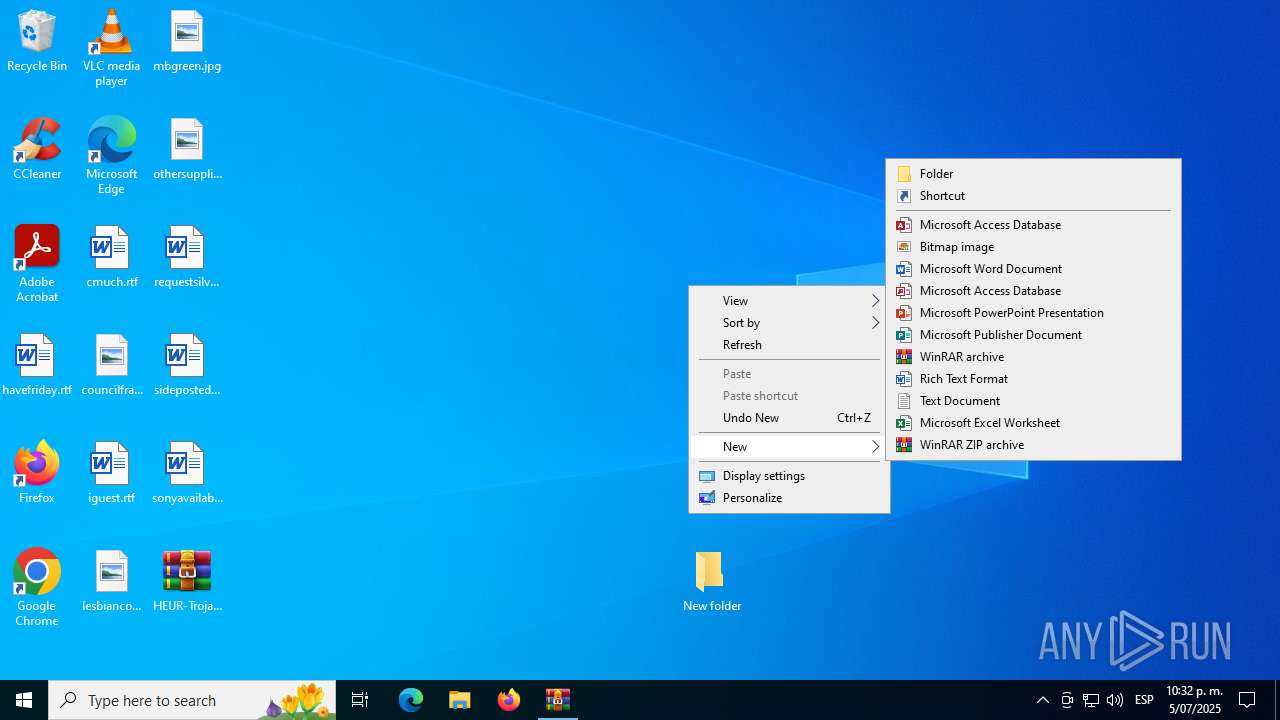The height and width of the screenshot is (720, 1280).
Task: Select the councilfra... image file icon
Action: (111, 366)
